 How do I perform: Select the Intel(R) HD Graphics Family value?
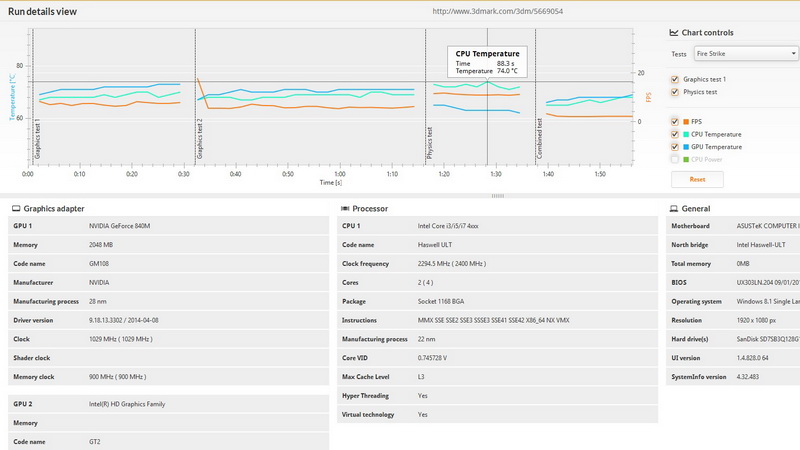[127, 404]
